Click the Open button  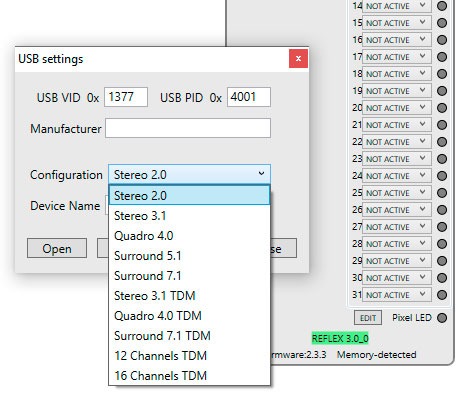point(57,248)
